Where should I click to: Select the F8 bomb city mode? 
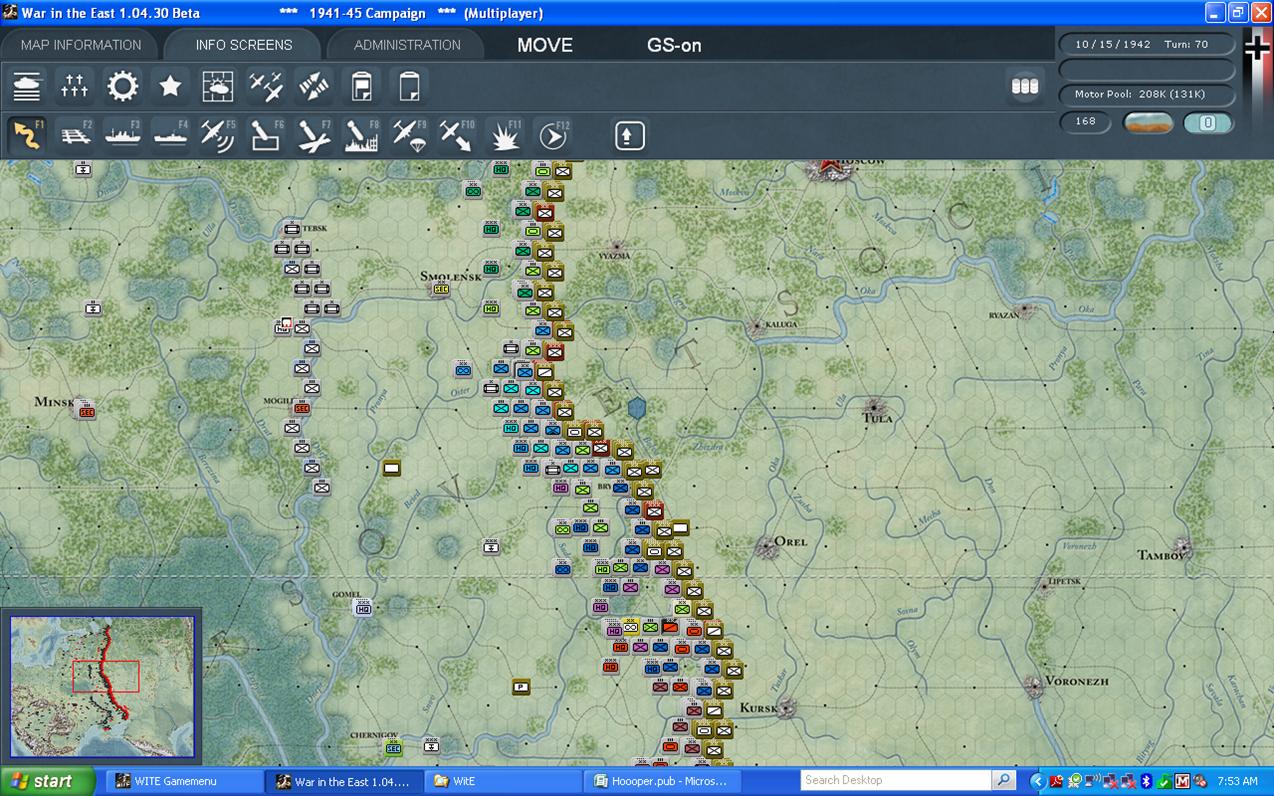tap(362, 135)
